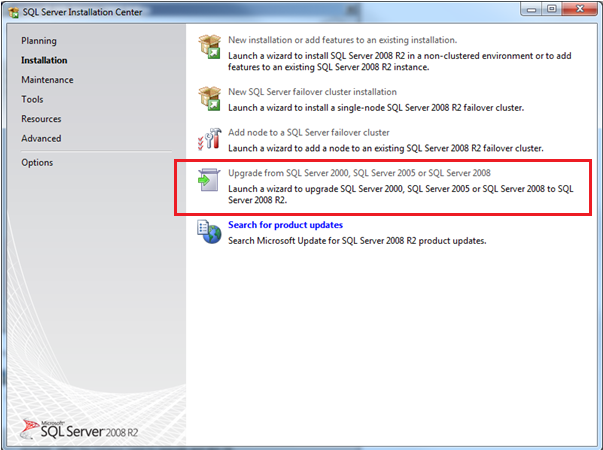
Task: Go to the Tools section
Action: [x=32, y=99]
